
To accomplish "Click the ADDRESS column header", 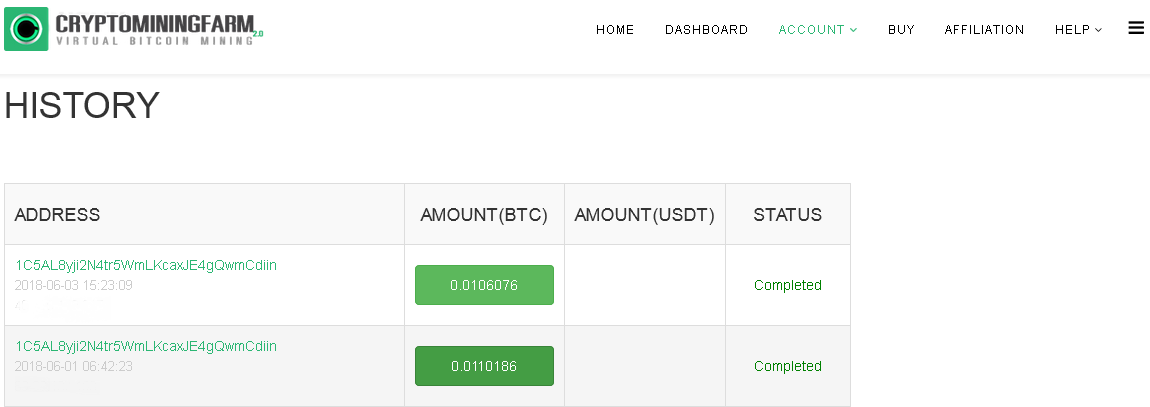I will (57, 215).
